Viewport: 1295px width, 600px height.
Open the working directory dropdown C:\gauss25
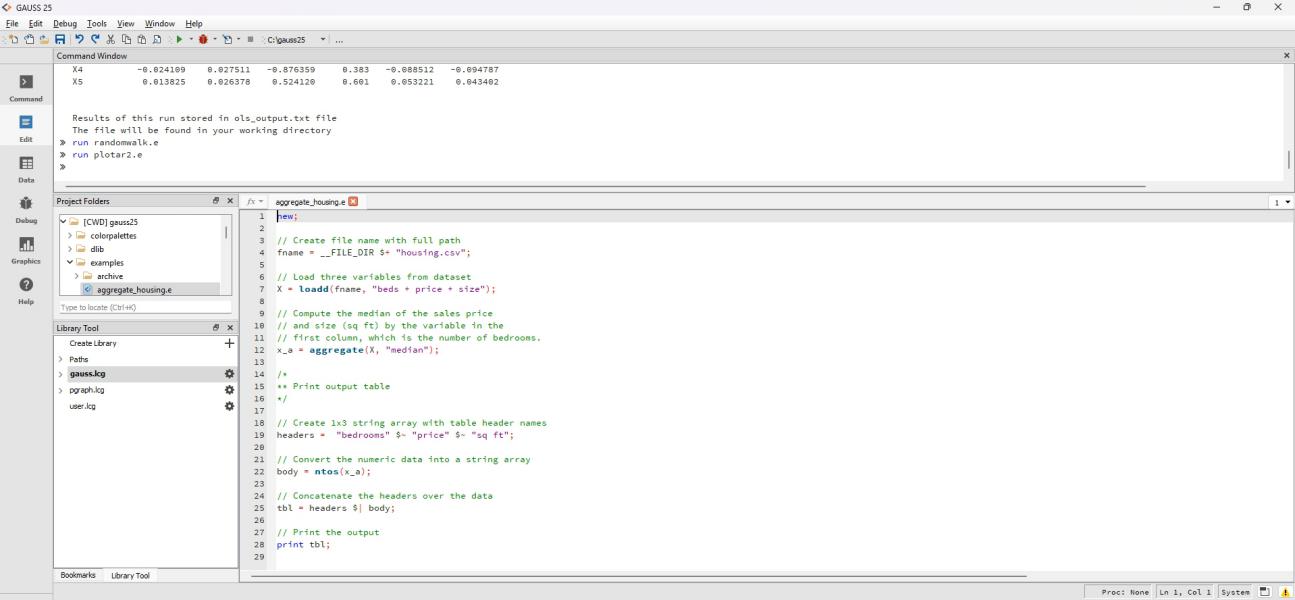322,39
